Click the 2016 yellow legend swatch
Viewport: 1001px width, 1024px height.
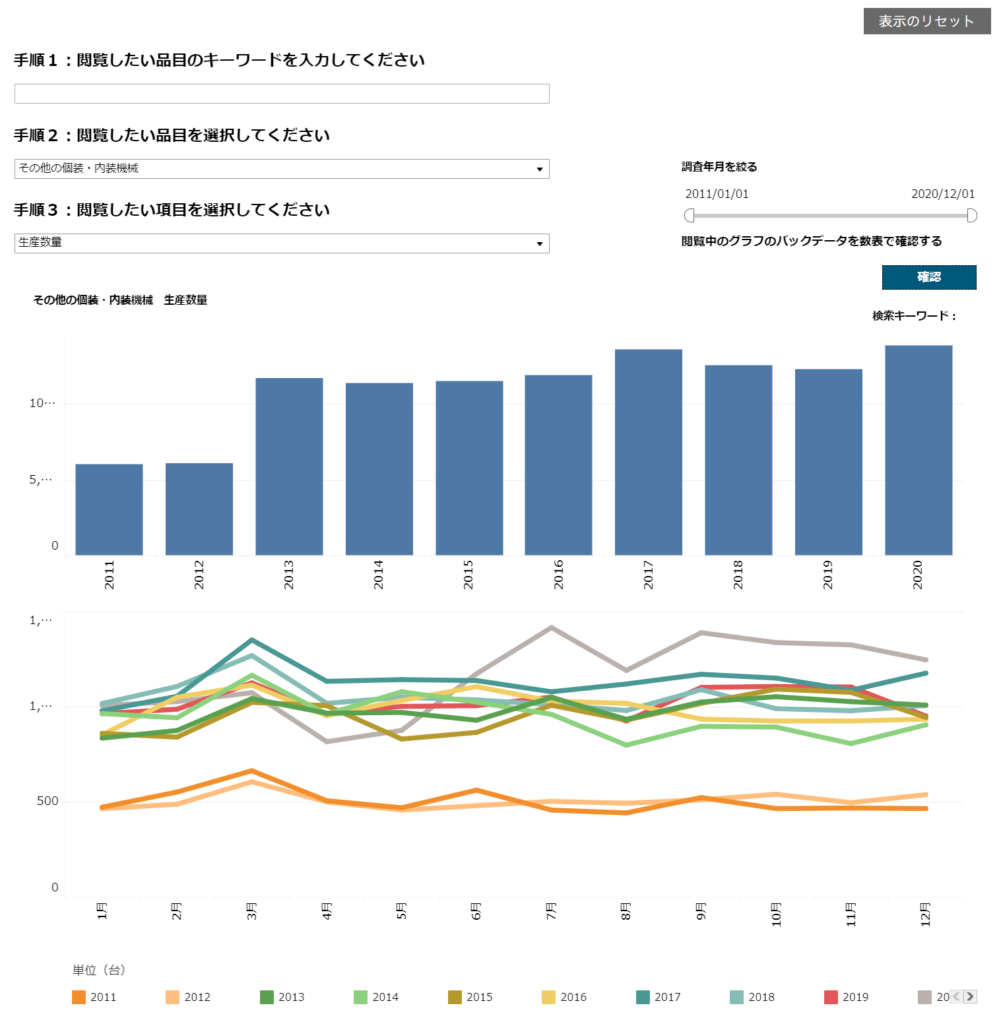tap(549, 997)
